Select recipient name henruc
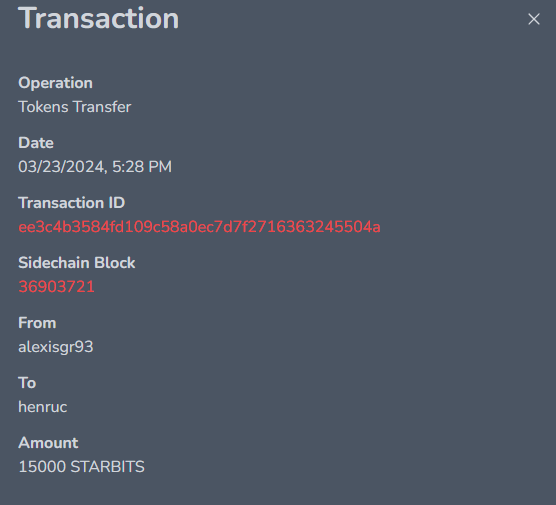The image size is (556, 505). (43, 407)
